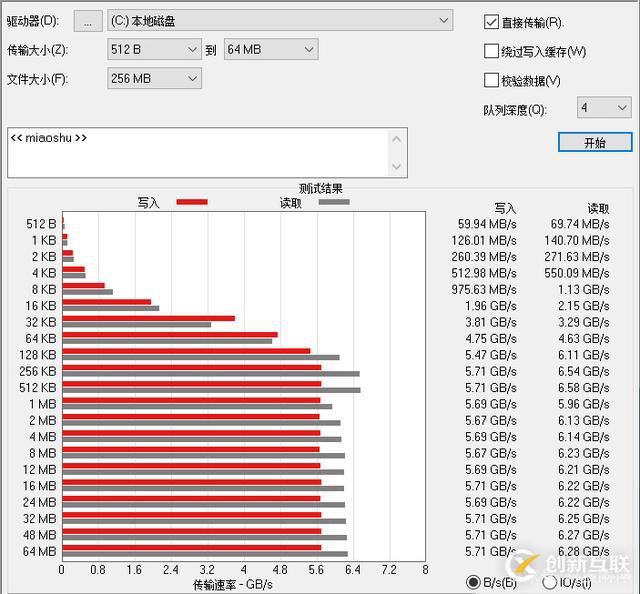640x594 pixels.
Task: Tick the 校验数据(V) checkbox
Action: 491,80
